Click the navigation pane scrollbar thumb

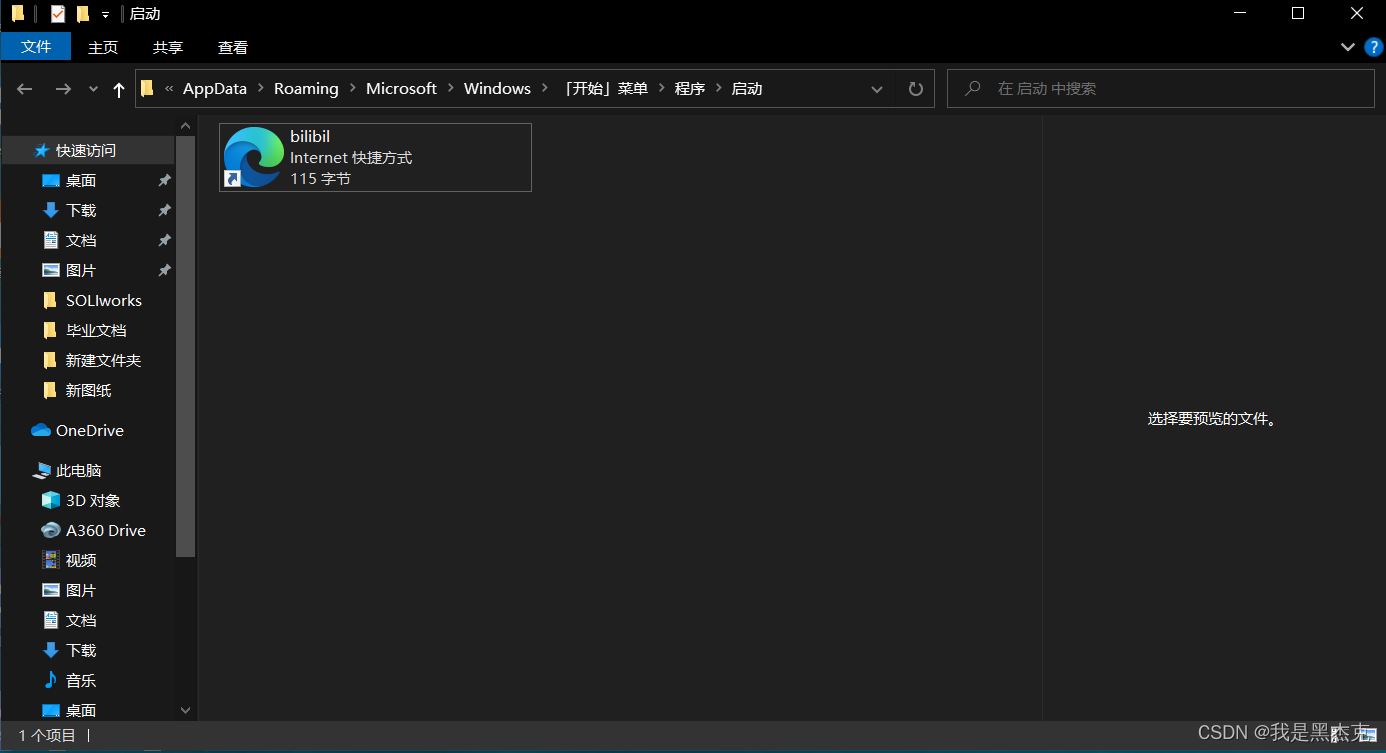pyautogui.click(x=185, y=346)
